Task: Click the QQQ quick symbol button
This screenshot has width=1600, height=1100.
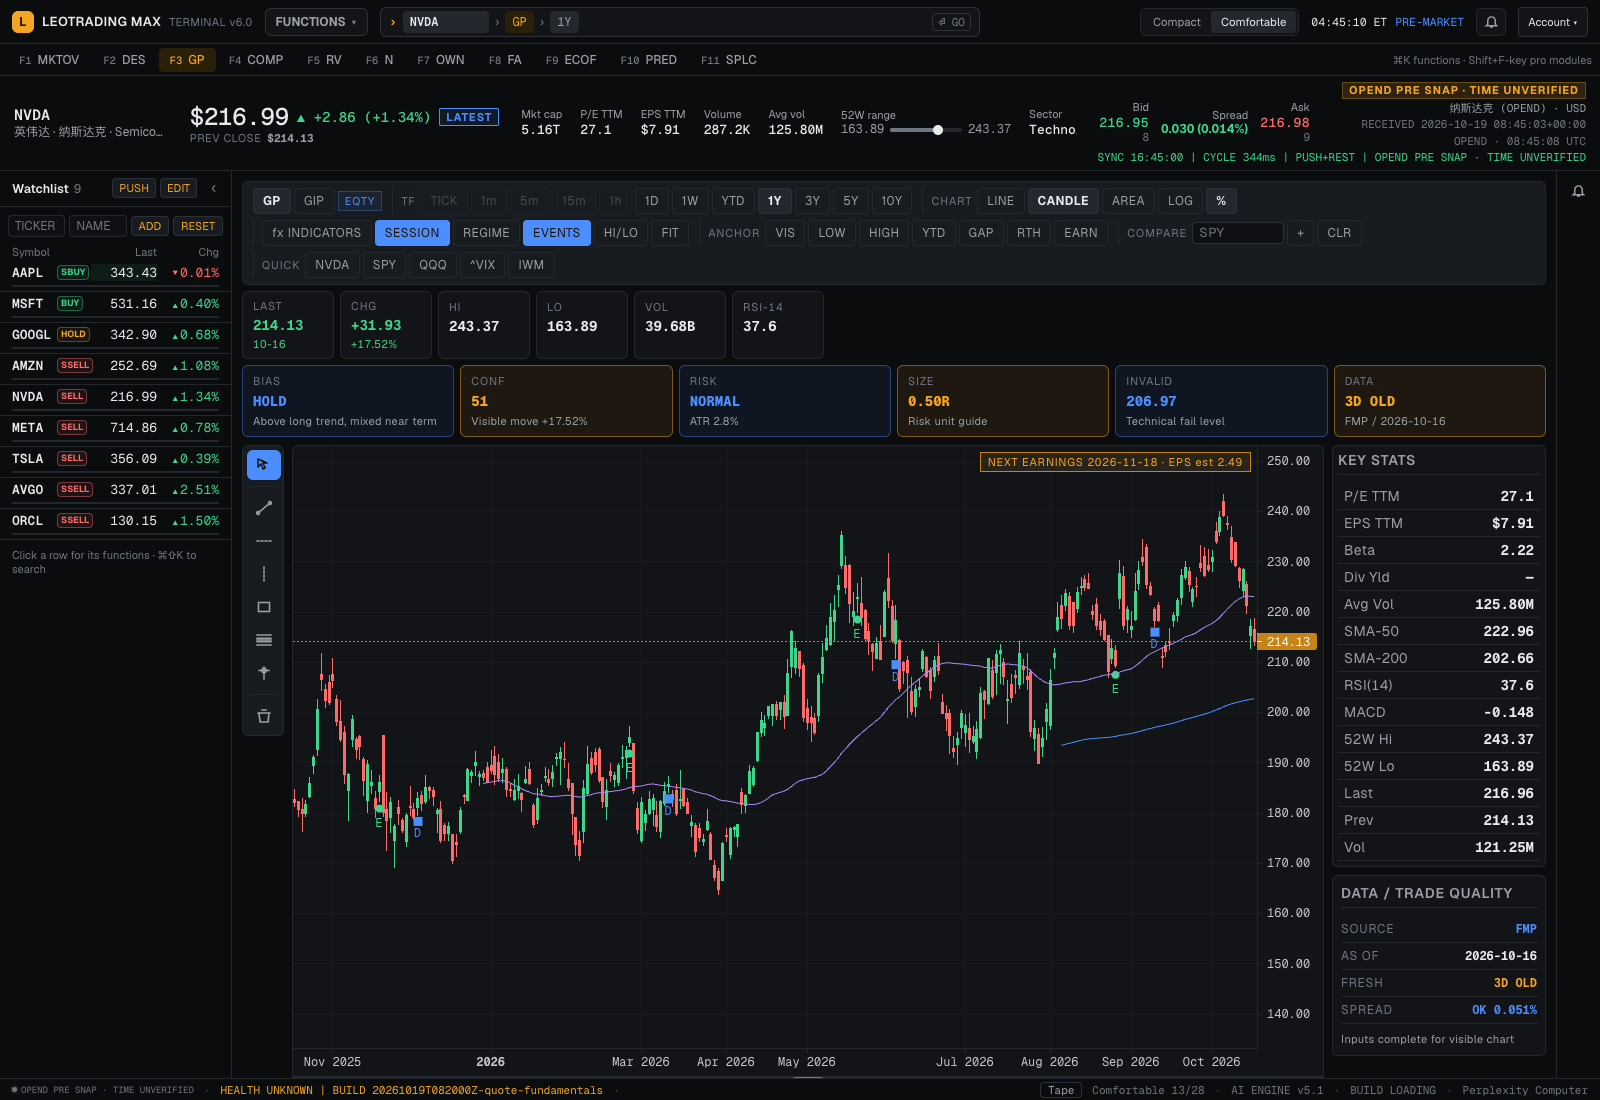Action: pyautogui.click(x=433, y=265)
